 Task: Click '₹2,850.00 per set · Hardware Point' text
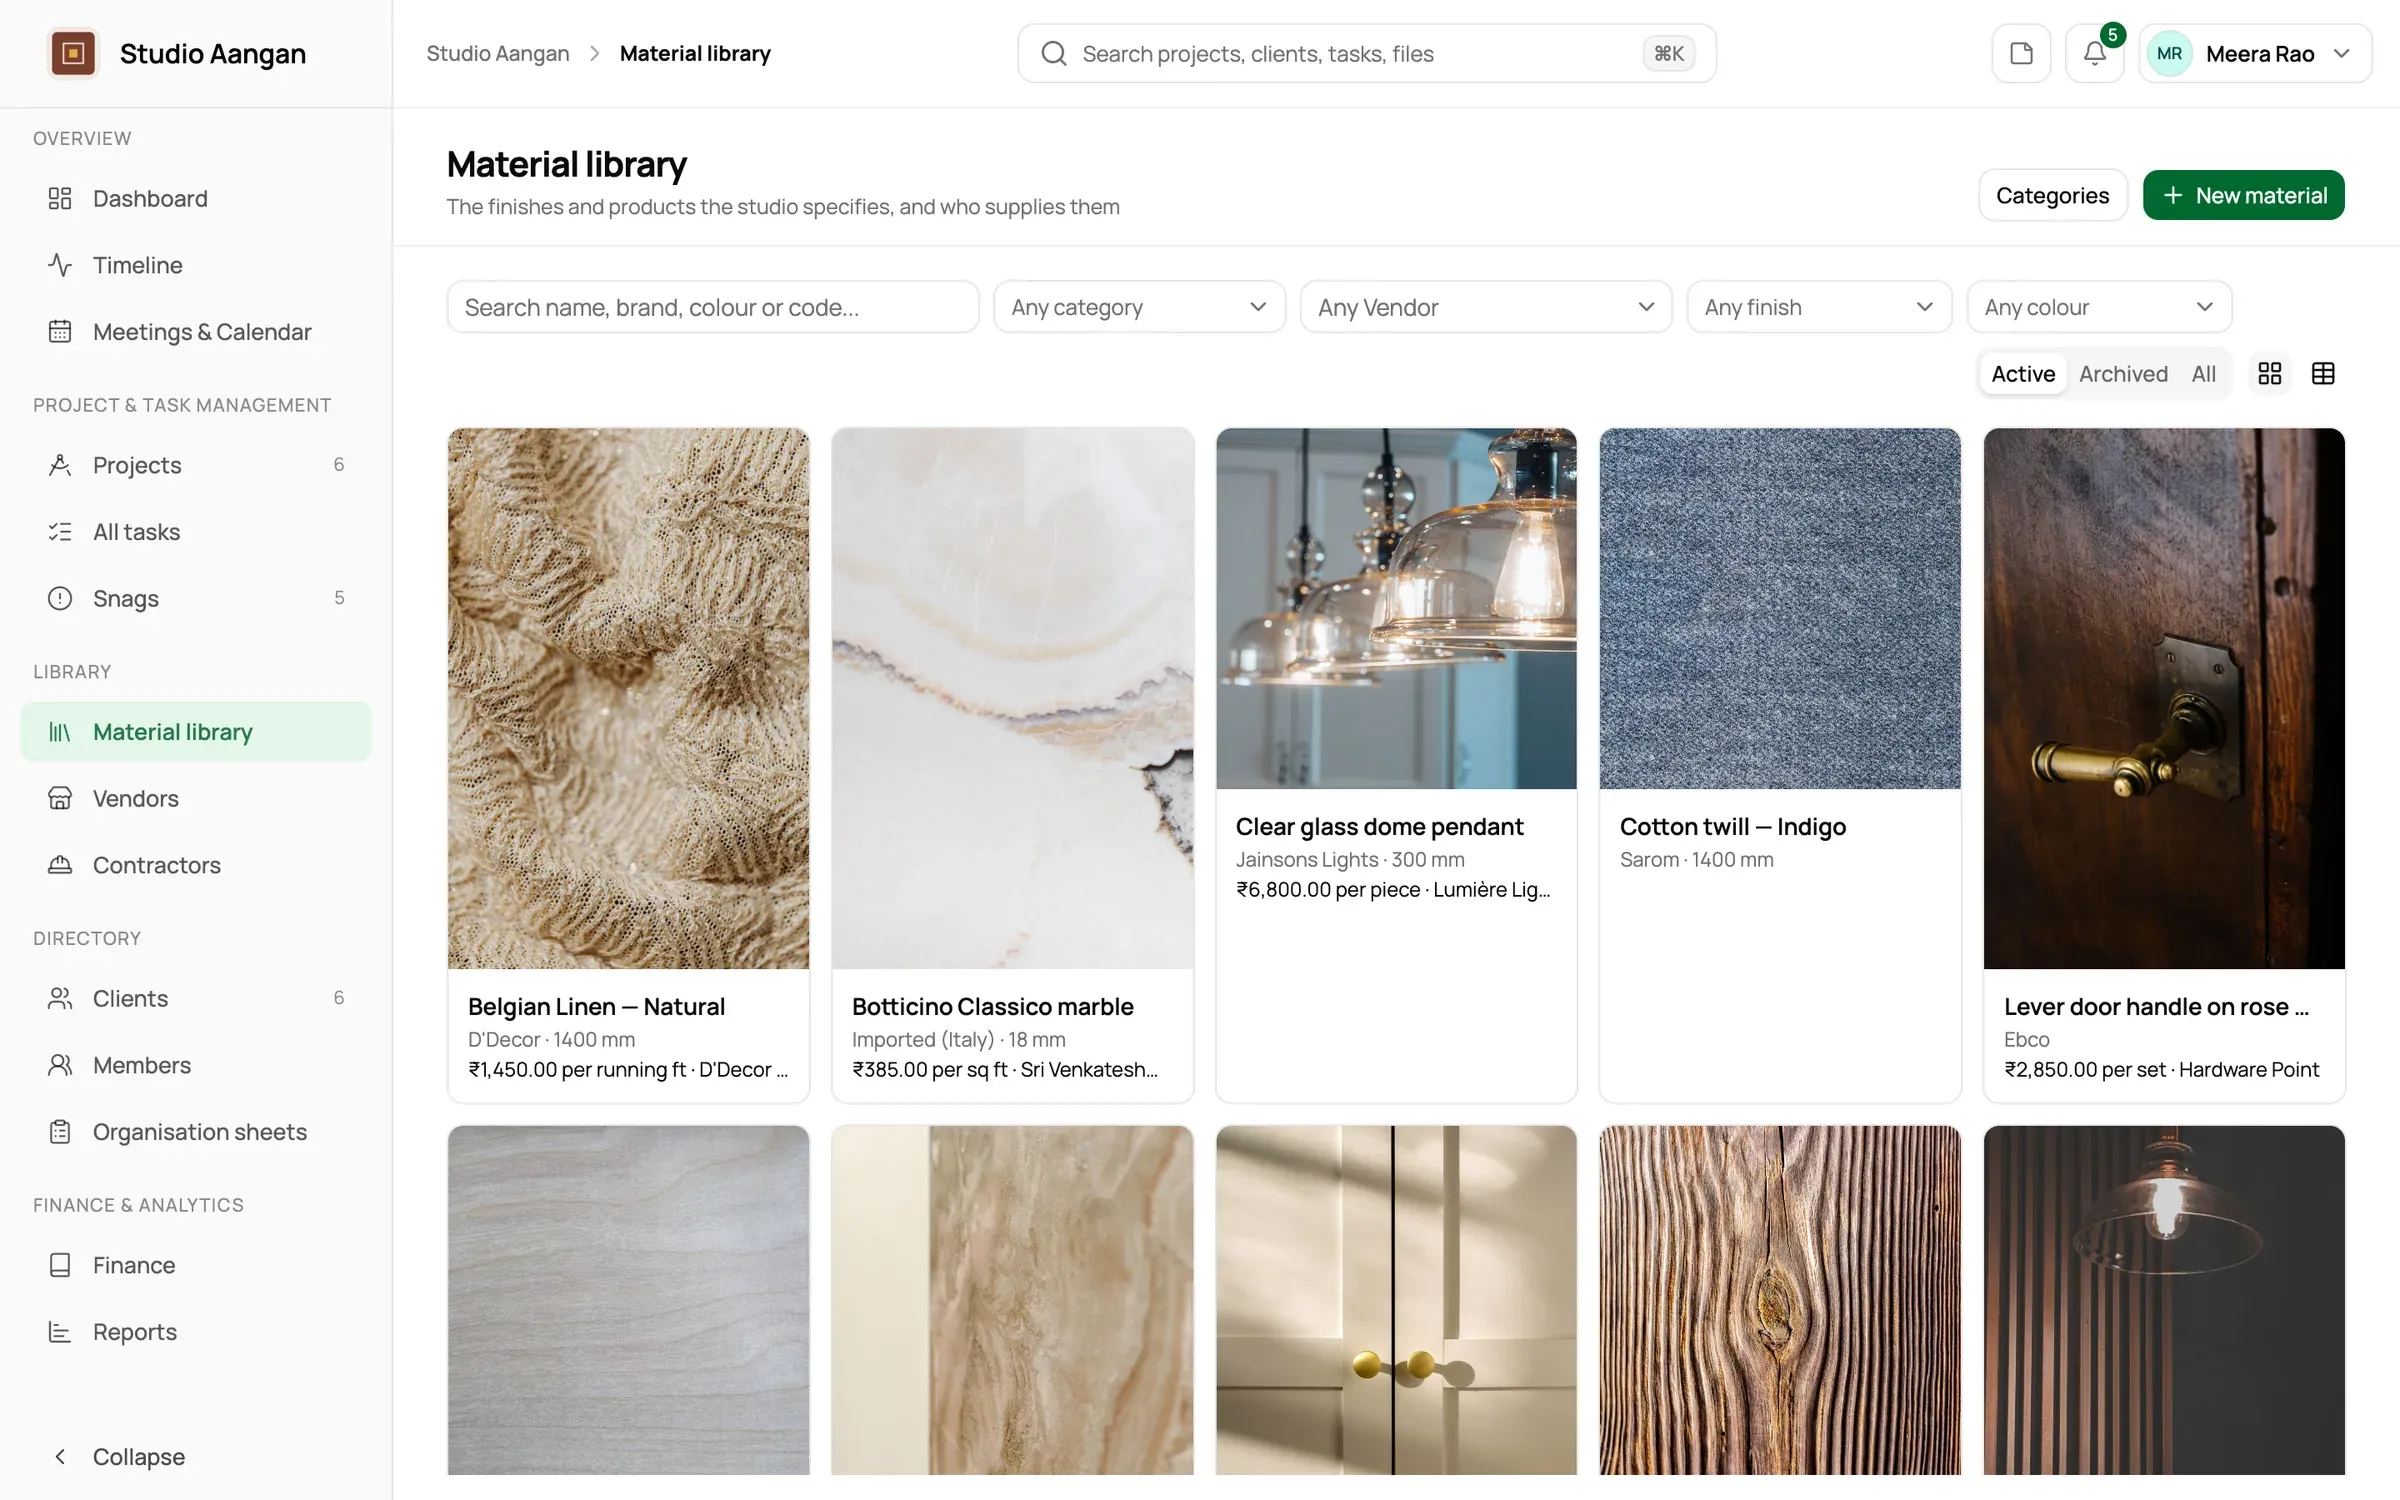[2161, 1069]
